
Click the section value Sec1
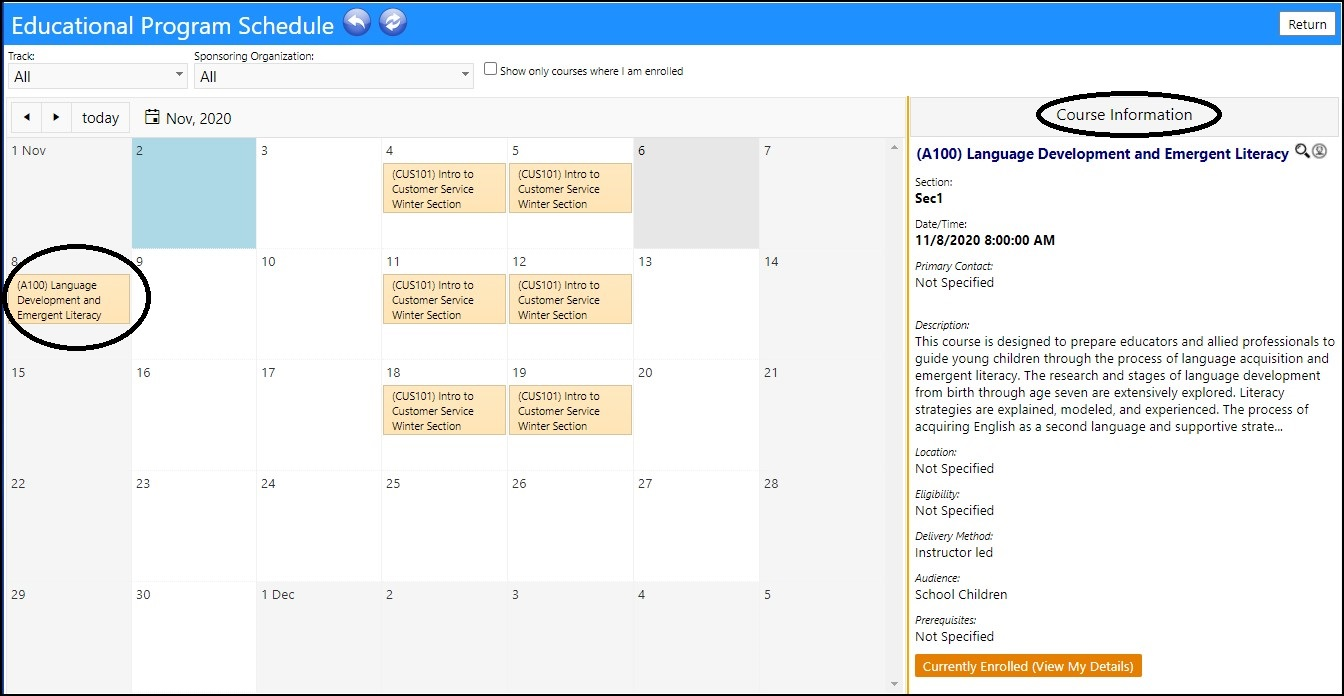(x=929, y=198)
